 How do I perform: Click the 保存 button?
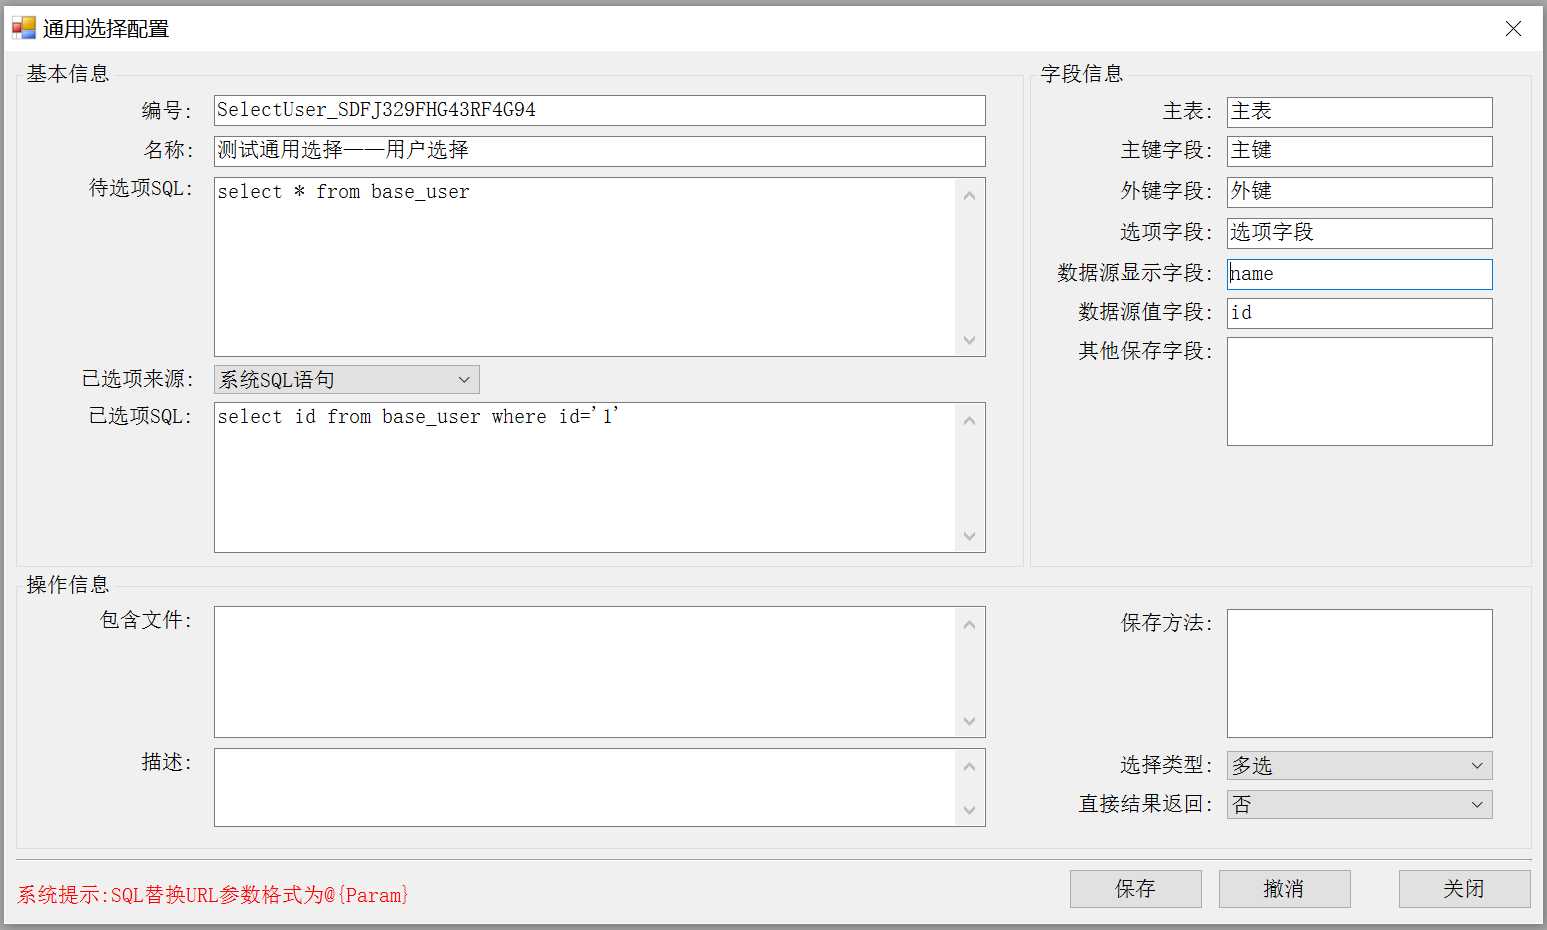tap(1135, 889)
